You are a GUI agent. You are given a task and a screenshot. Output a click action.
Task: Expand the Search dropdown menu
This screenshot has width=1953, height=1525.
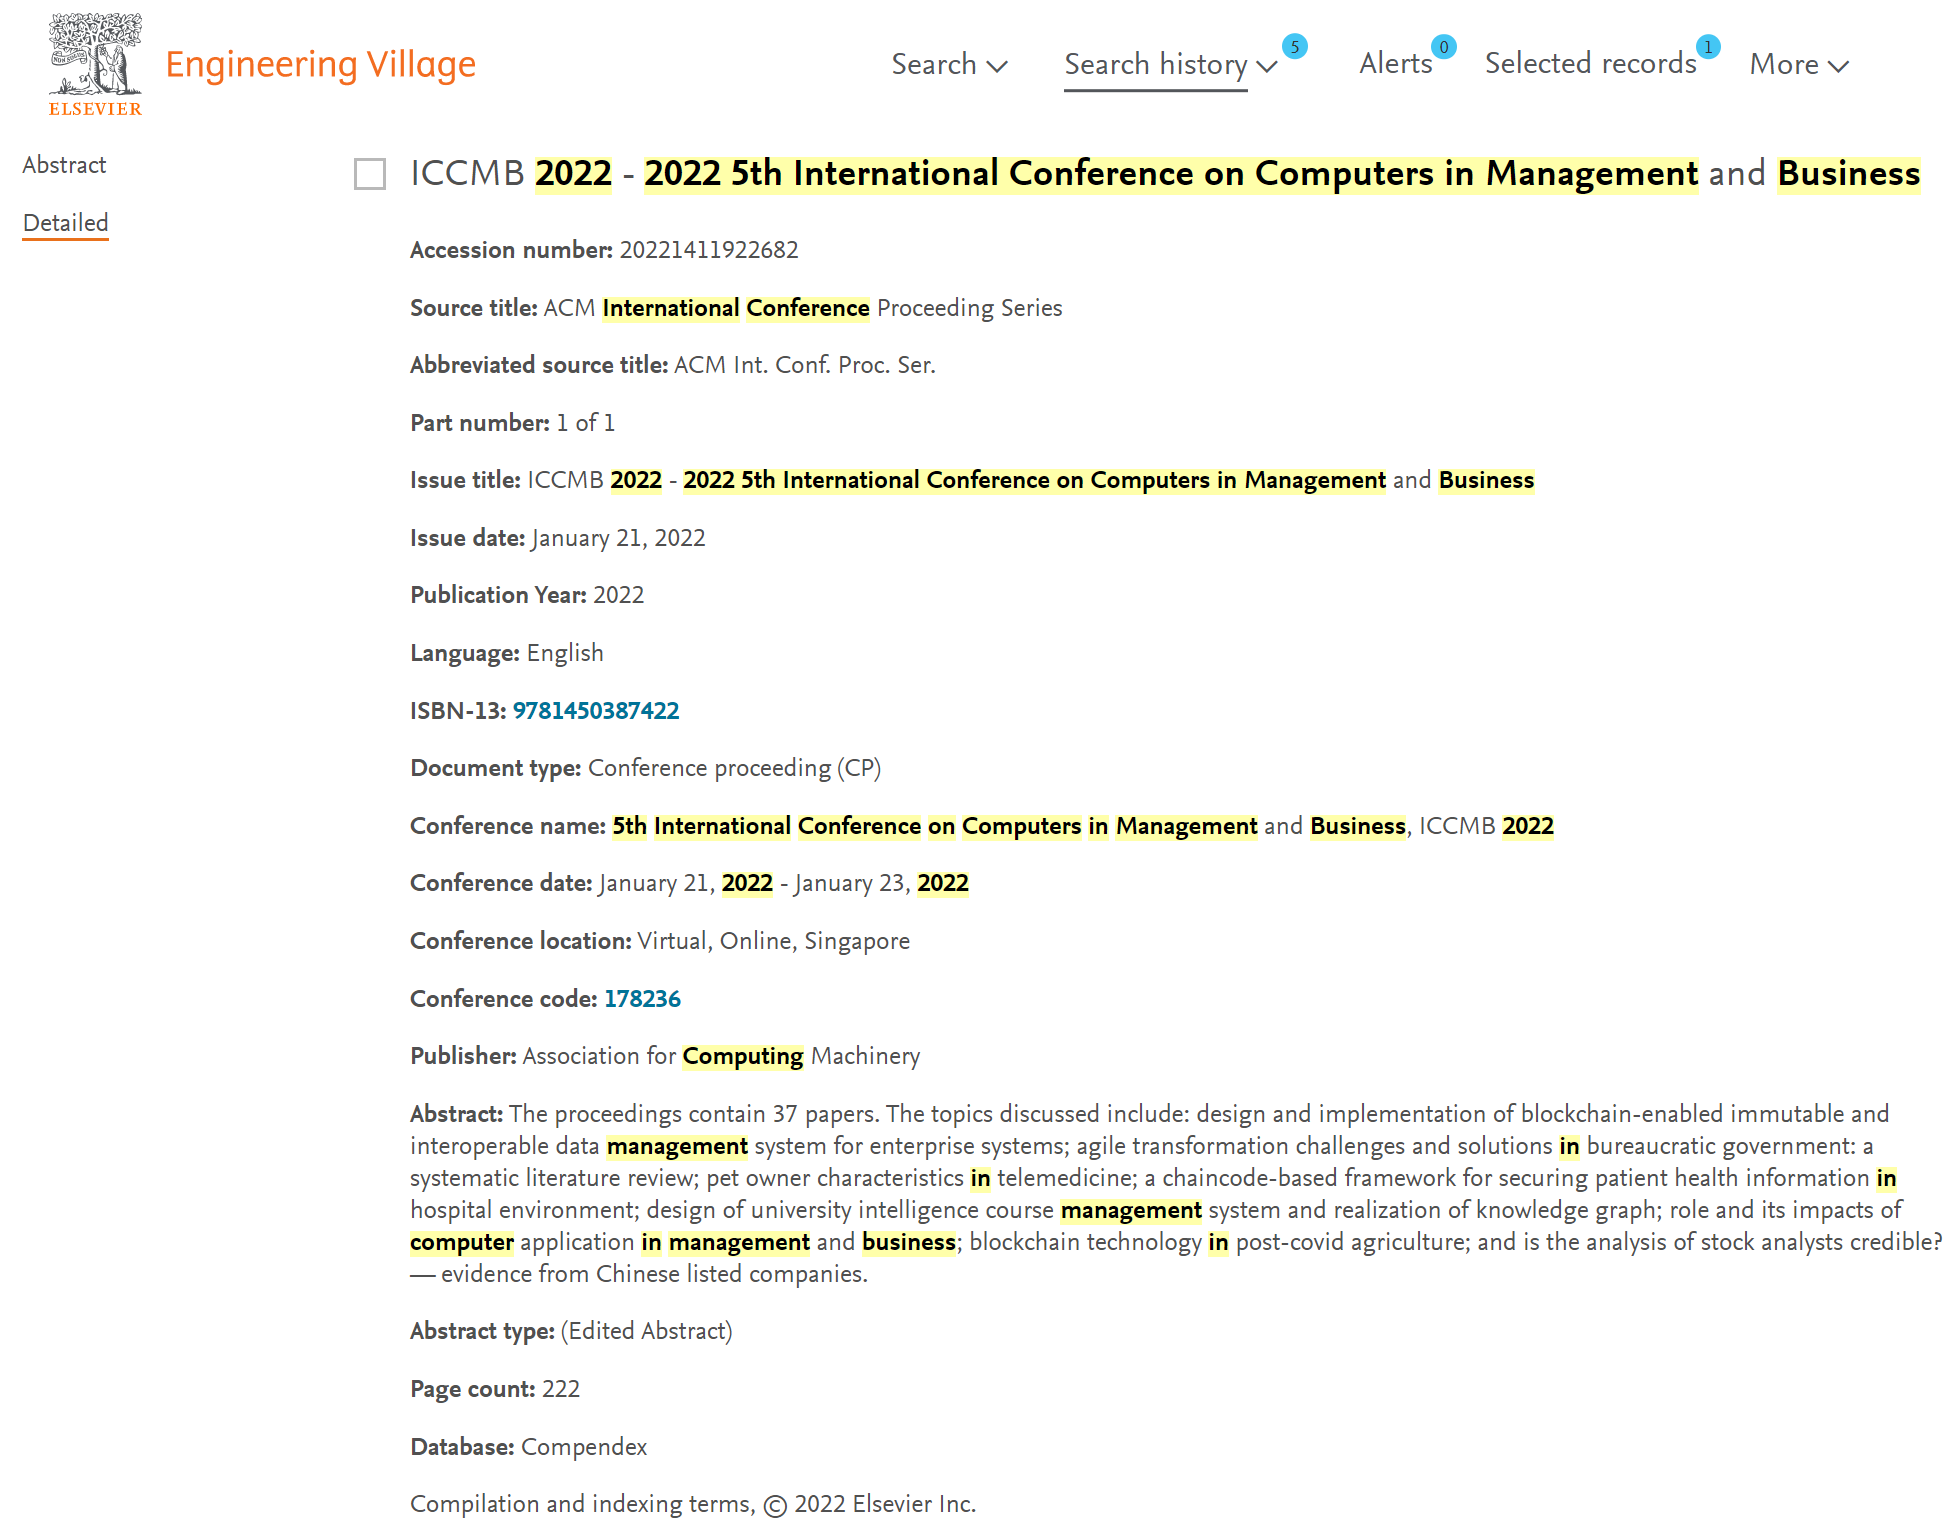click(x=949, y=64)
